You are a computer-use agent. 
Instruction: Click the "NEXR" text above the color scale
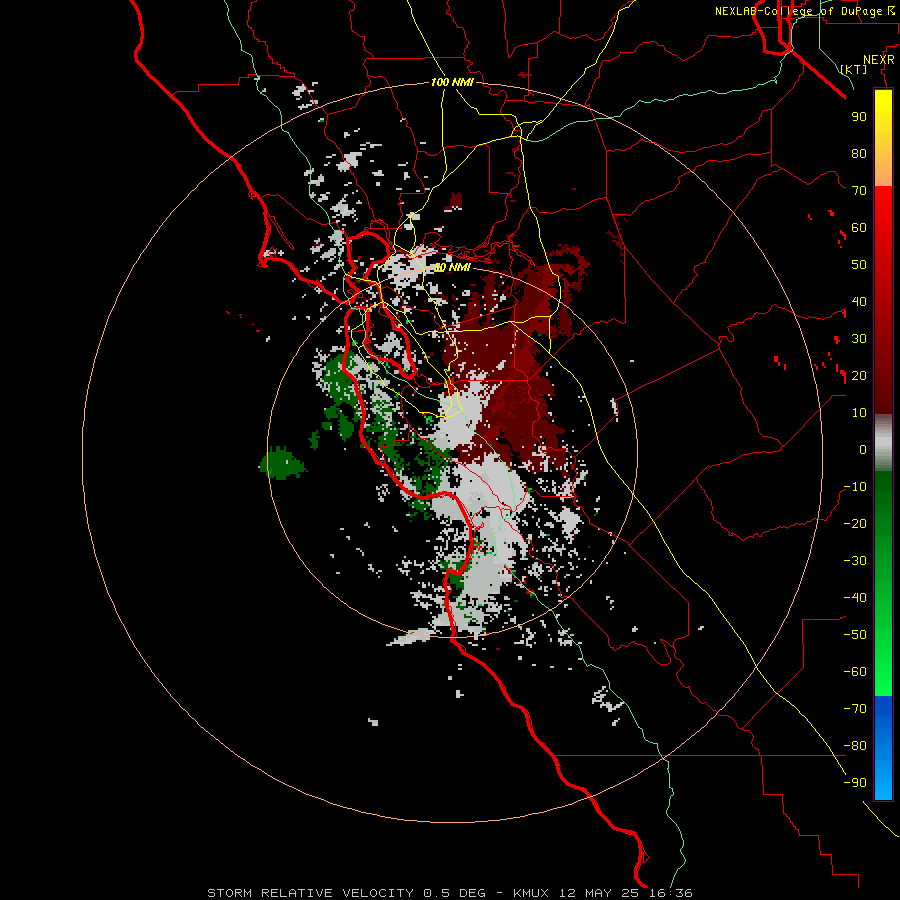point(879,59)
